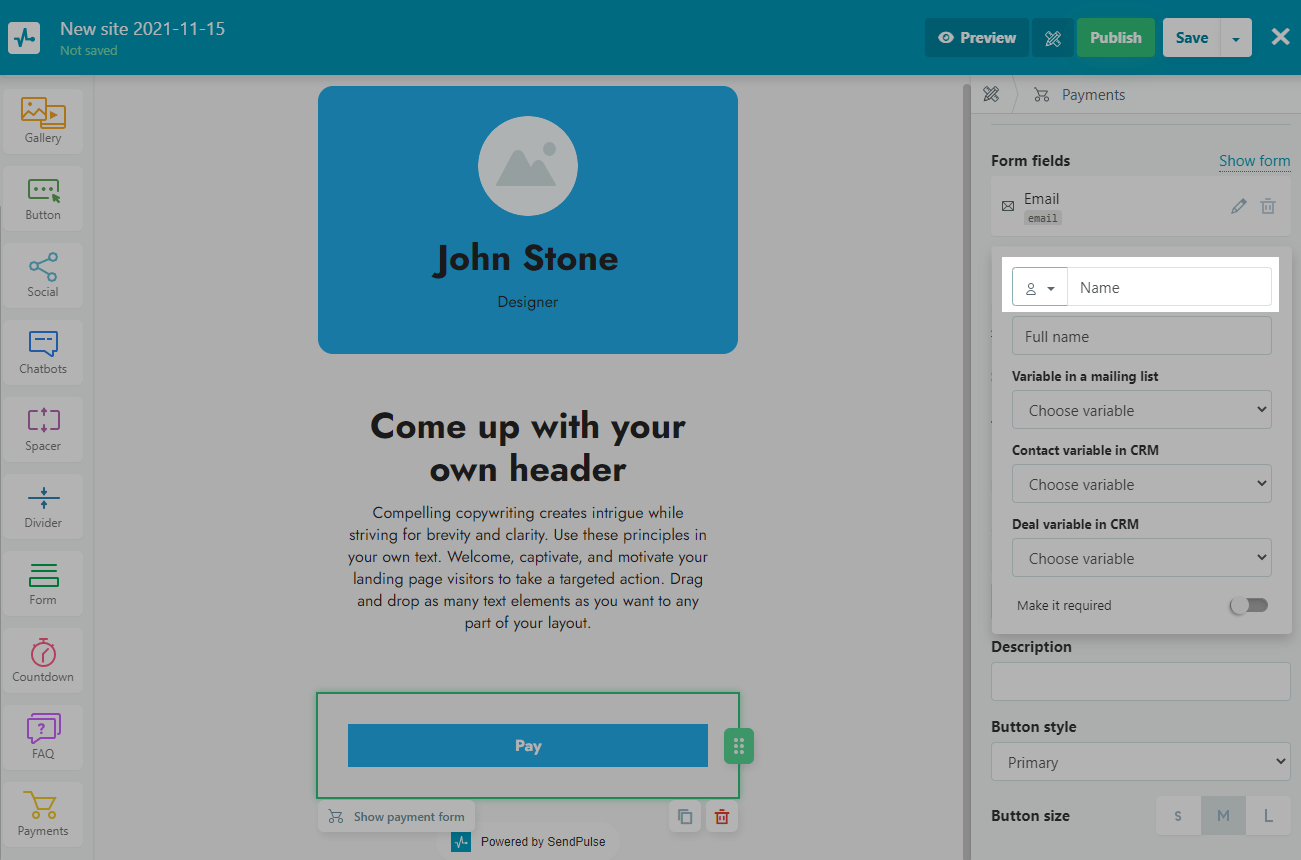The width and height of the screenshot is (1301, 860).
Task: Click the Payments cart widget
Action: [43, 814]
